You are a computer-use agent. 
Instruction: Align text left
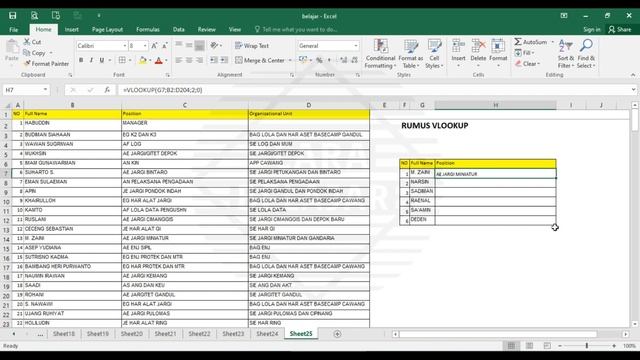point(179,60)
